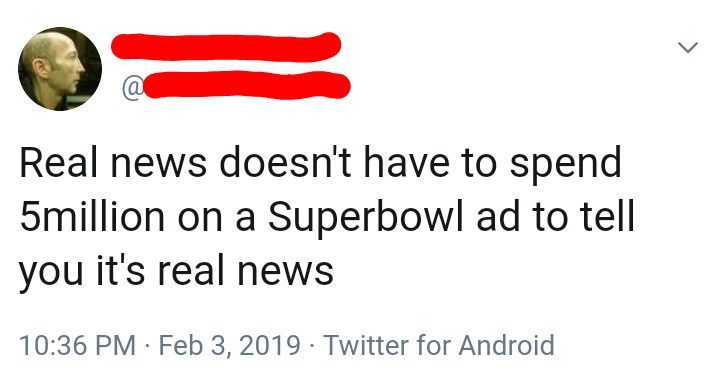The height and width of the screenshot is (382, 720).
Task: Click the bald man's profile avatar
Action: coord(60,69)
